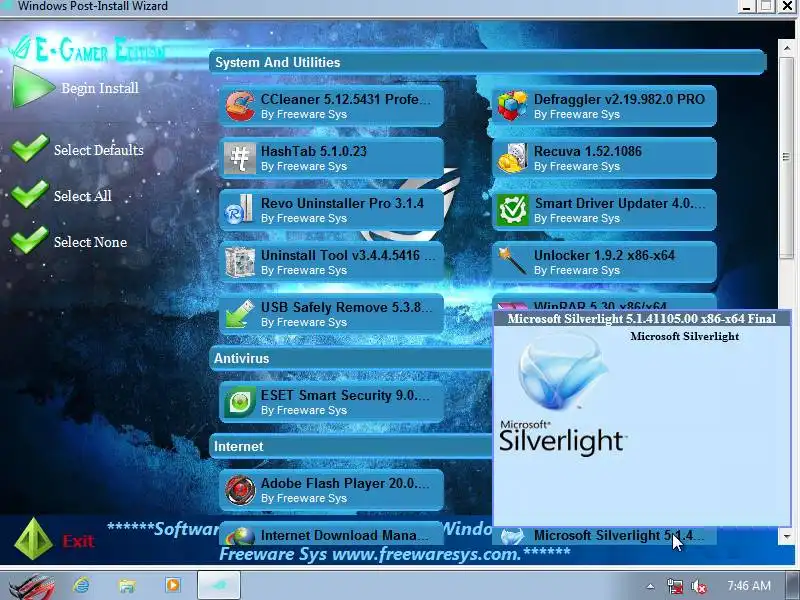This screenshot has width=800, height=600.
Task: Click the Select All label
Action: coord(83,196)
